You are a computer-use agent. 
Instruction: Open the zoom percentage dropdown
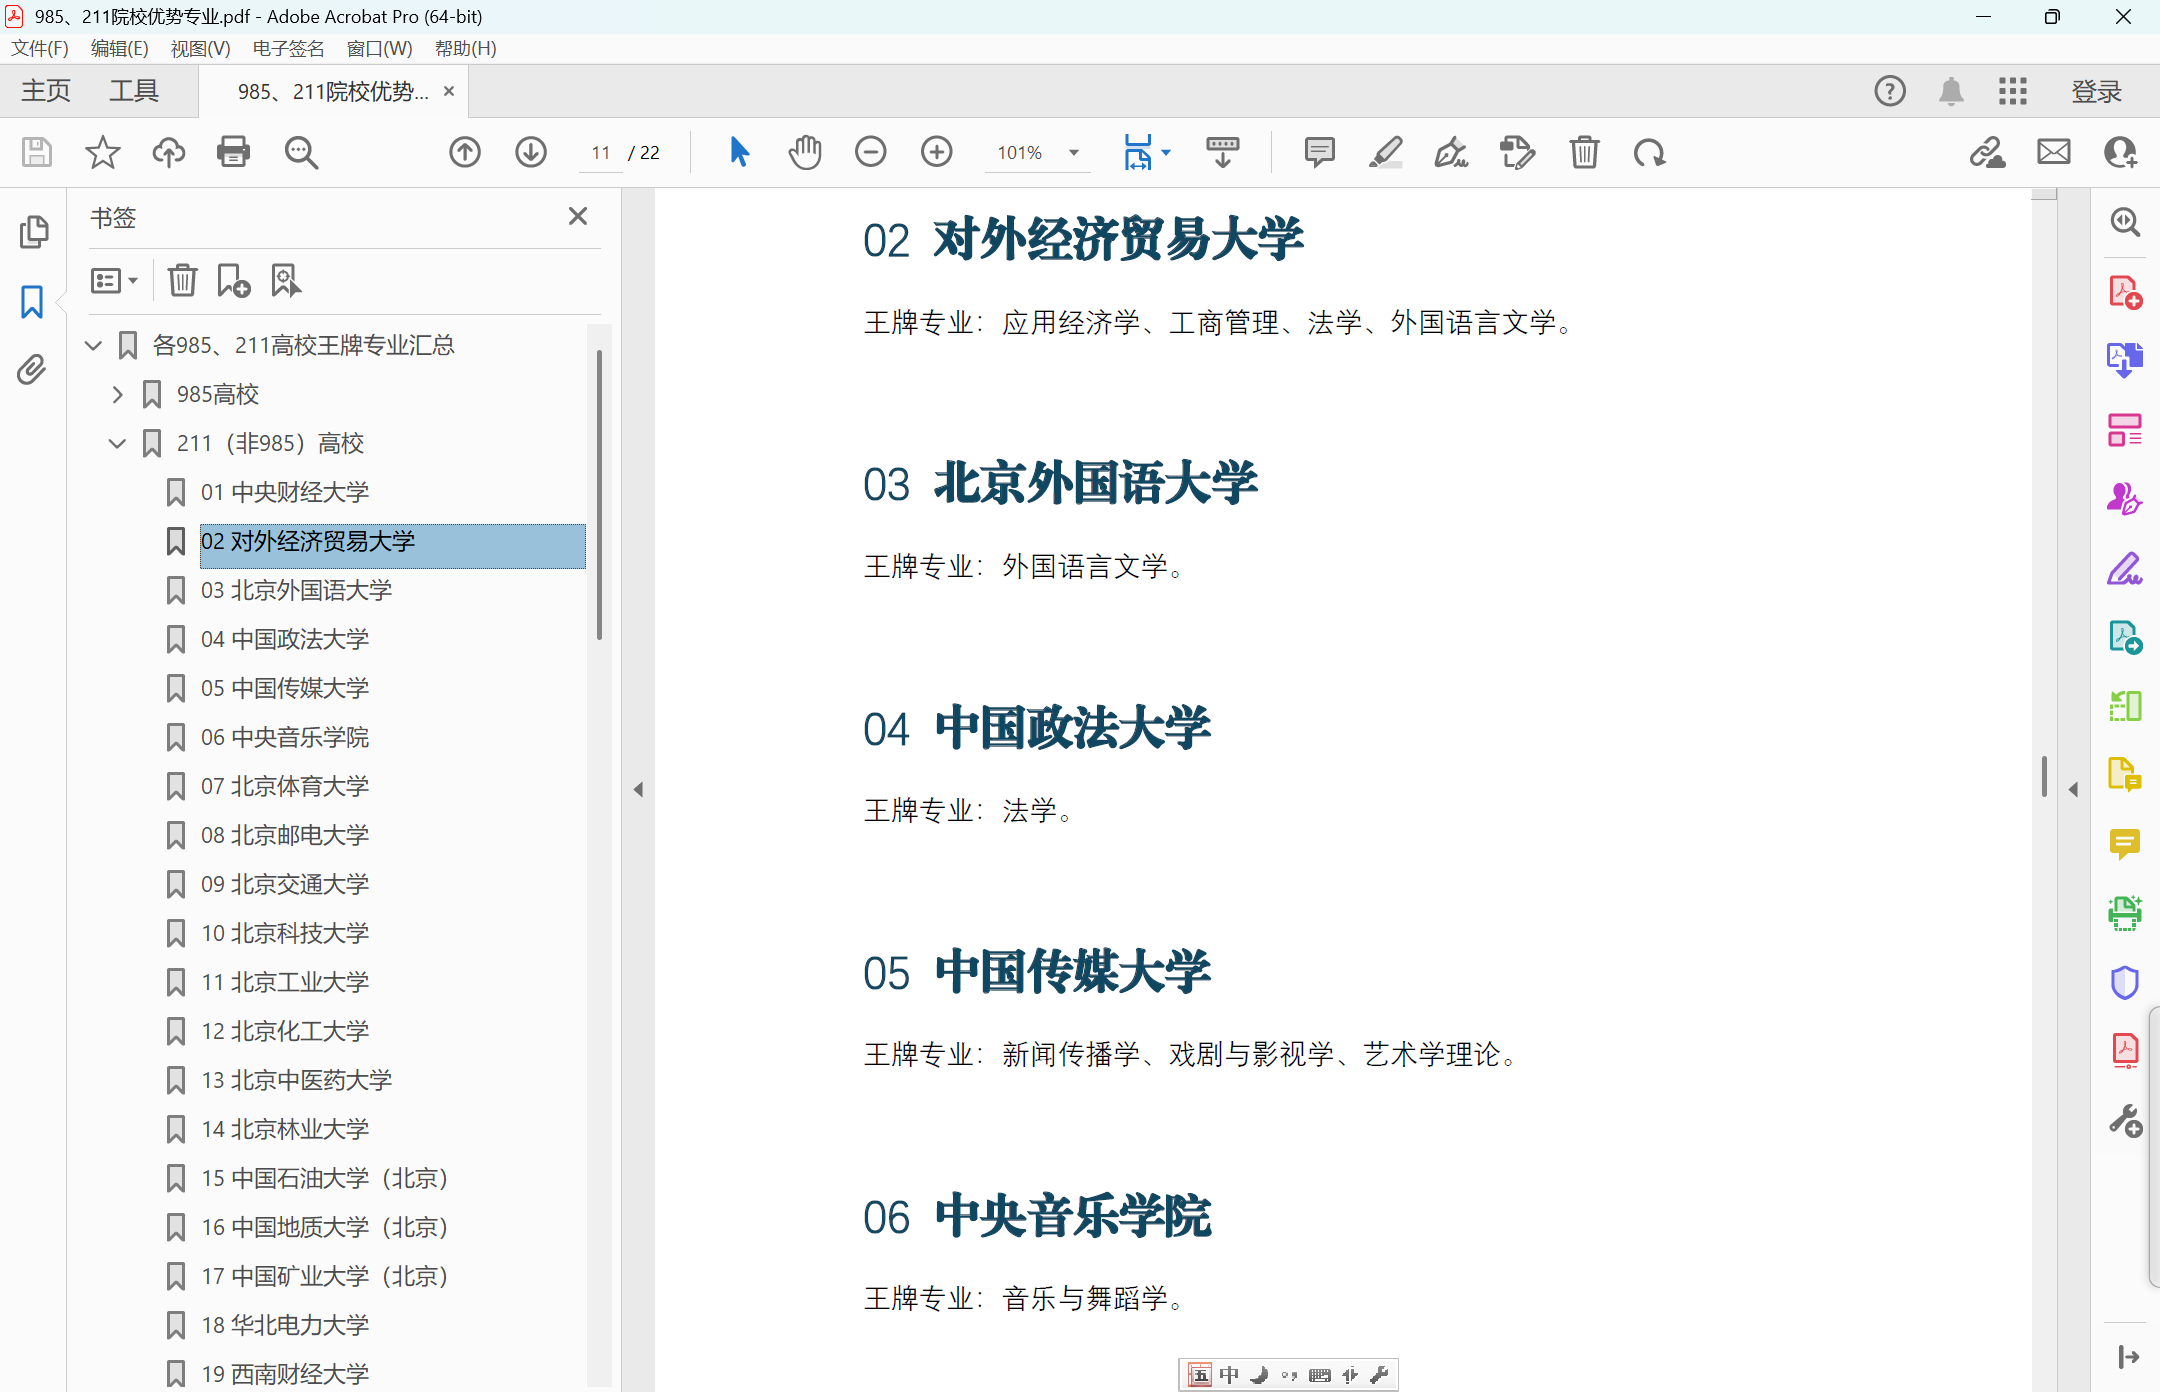[x=1074, y=152]
